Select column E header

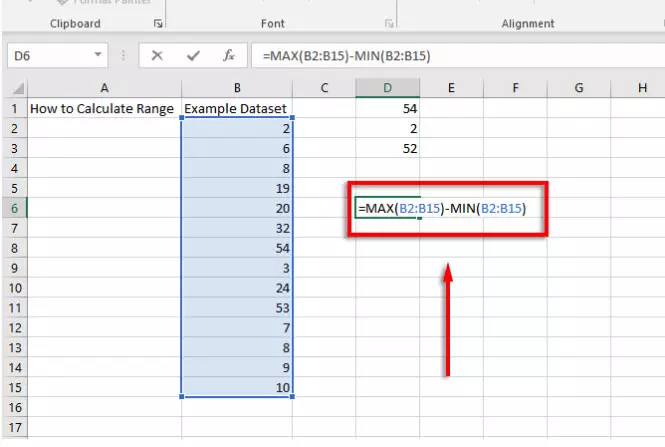(x=451, y=88)
